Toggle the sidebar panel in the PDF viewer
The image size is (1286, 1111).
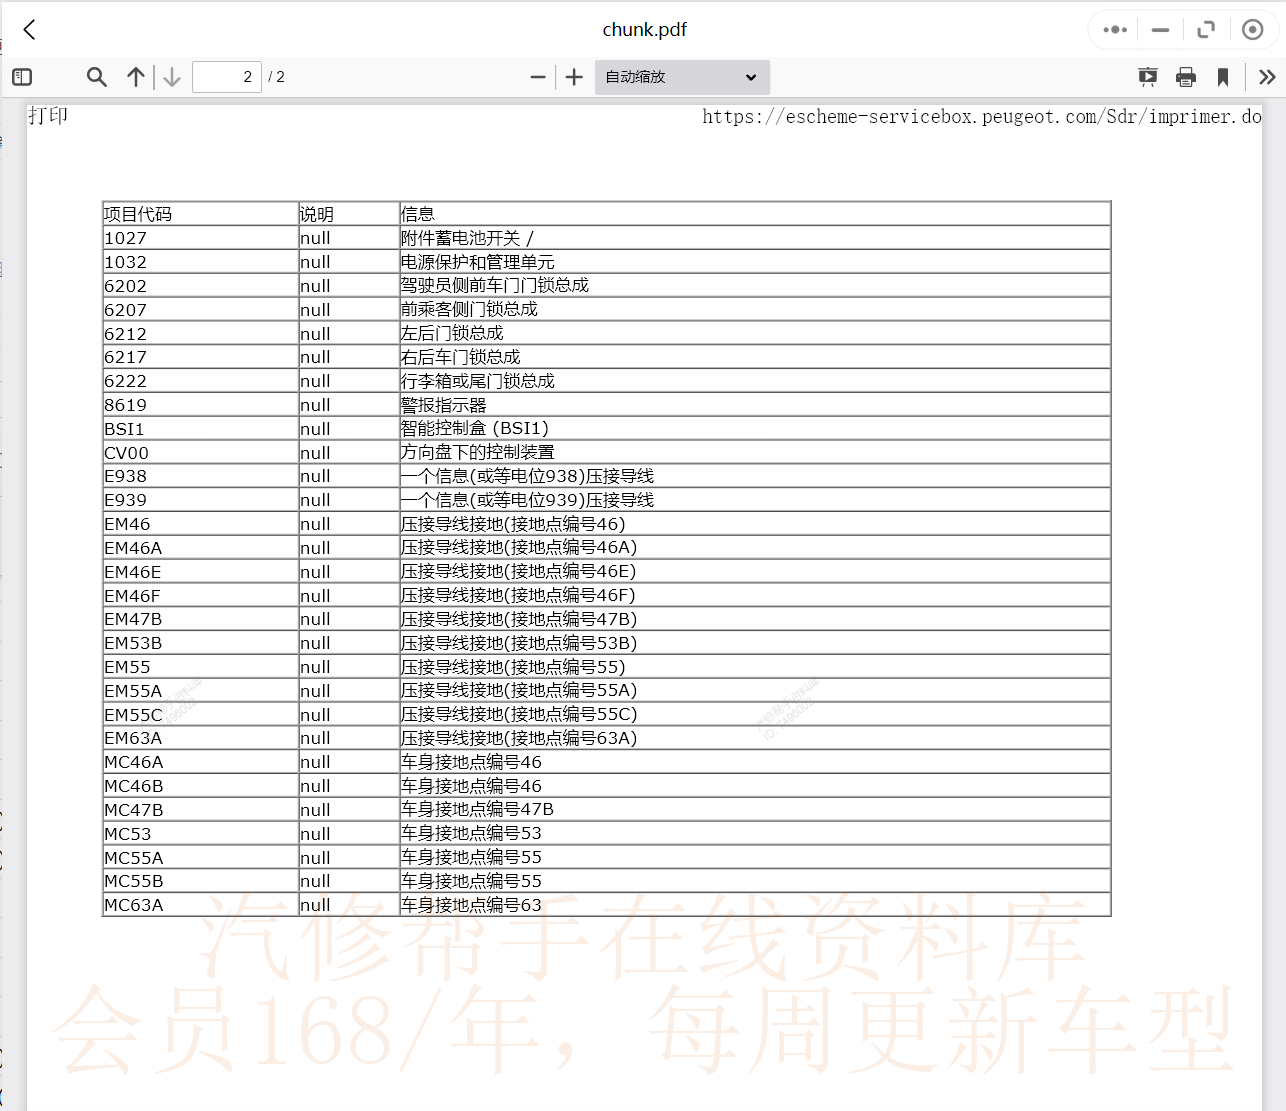coord(22,76)
